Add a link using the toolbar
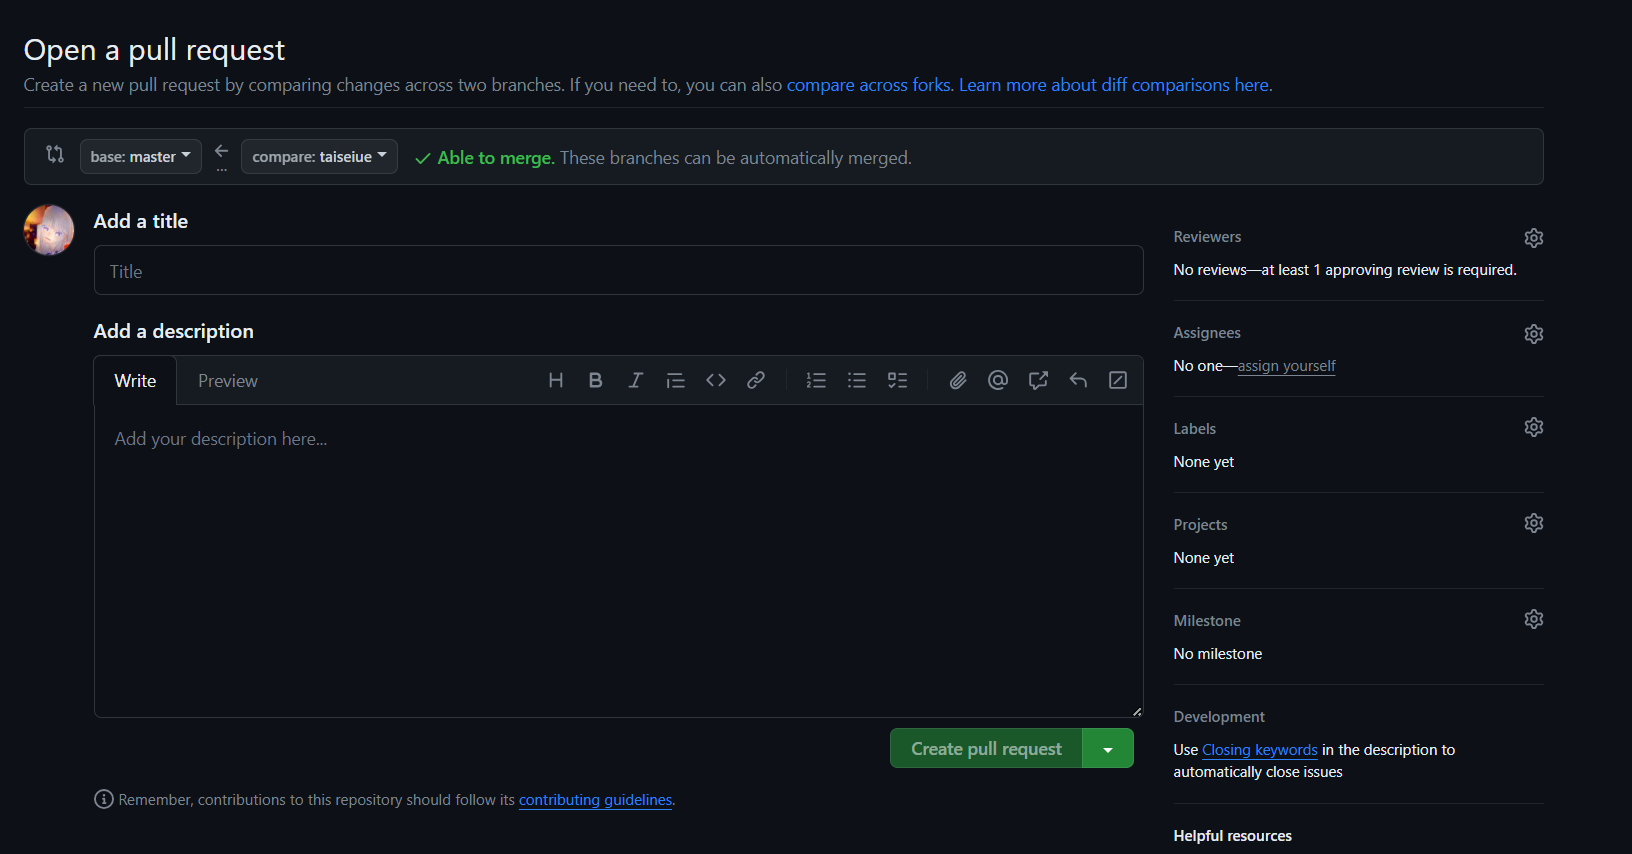The image size is (1632, 854). click(756, 380)
